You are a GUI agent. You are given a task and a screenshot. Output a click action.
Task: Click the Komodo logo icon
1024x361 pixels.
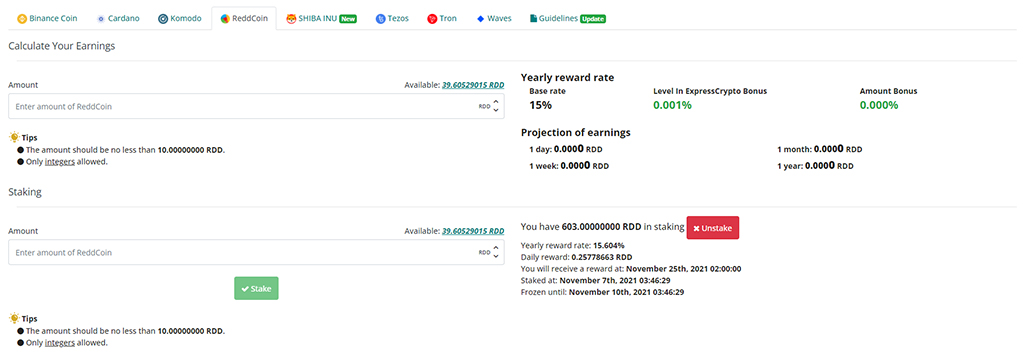point(163,19)
